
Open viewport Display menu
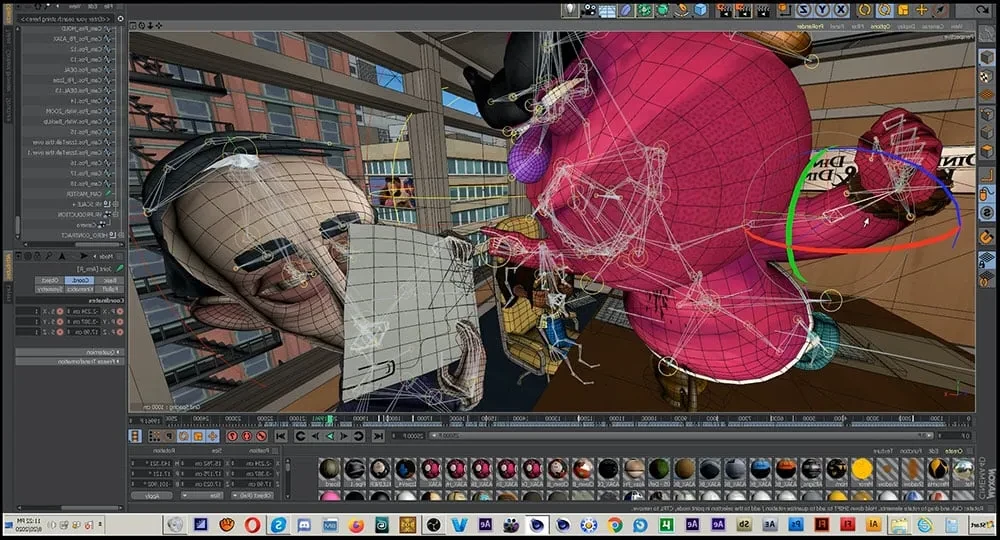(x=907, y=26)
